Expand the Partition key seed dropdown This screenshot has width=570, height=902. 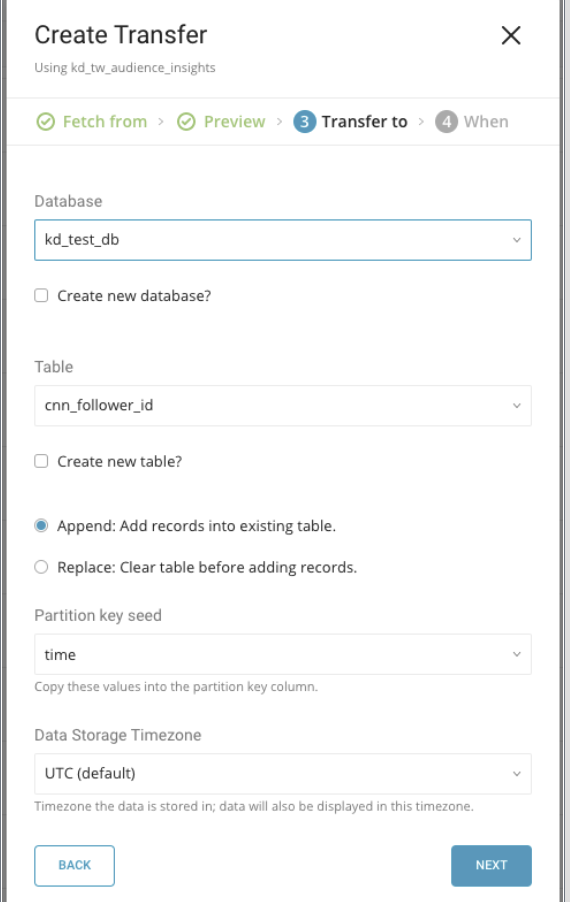coord(283,654)
